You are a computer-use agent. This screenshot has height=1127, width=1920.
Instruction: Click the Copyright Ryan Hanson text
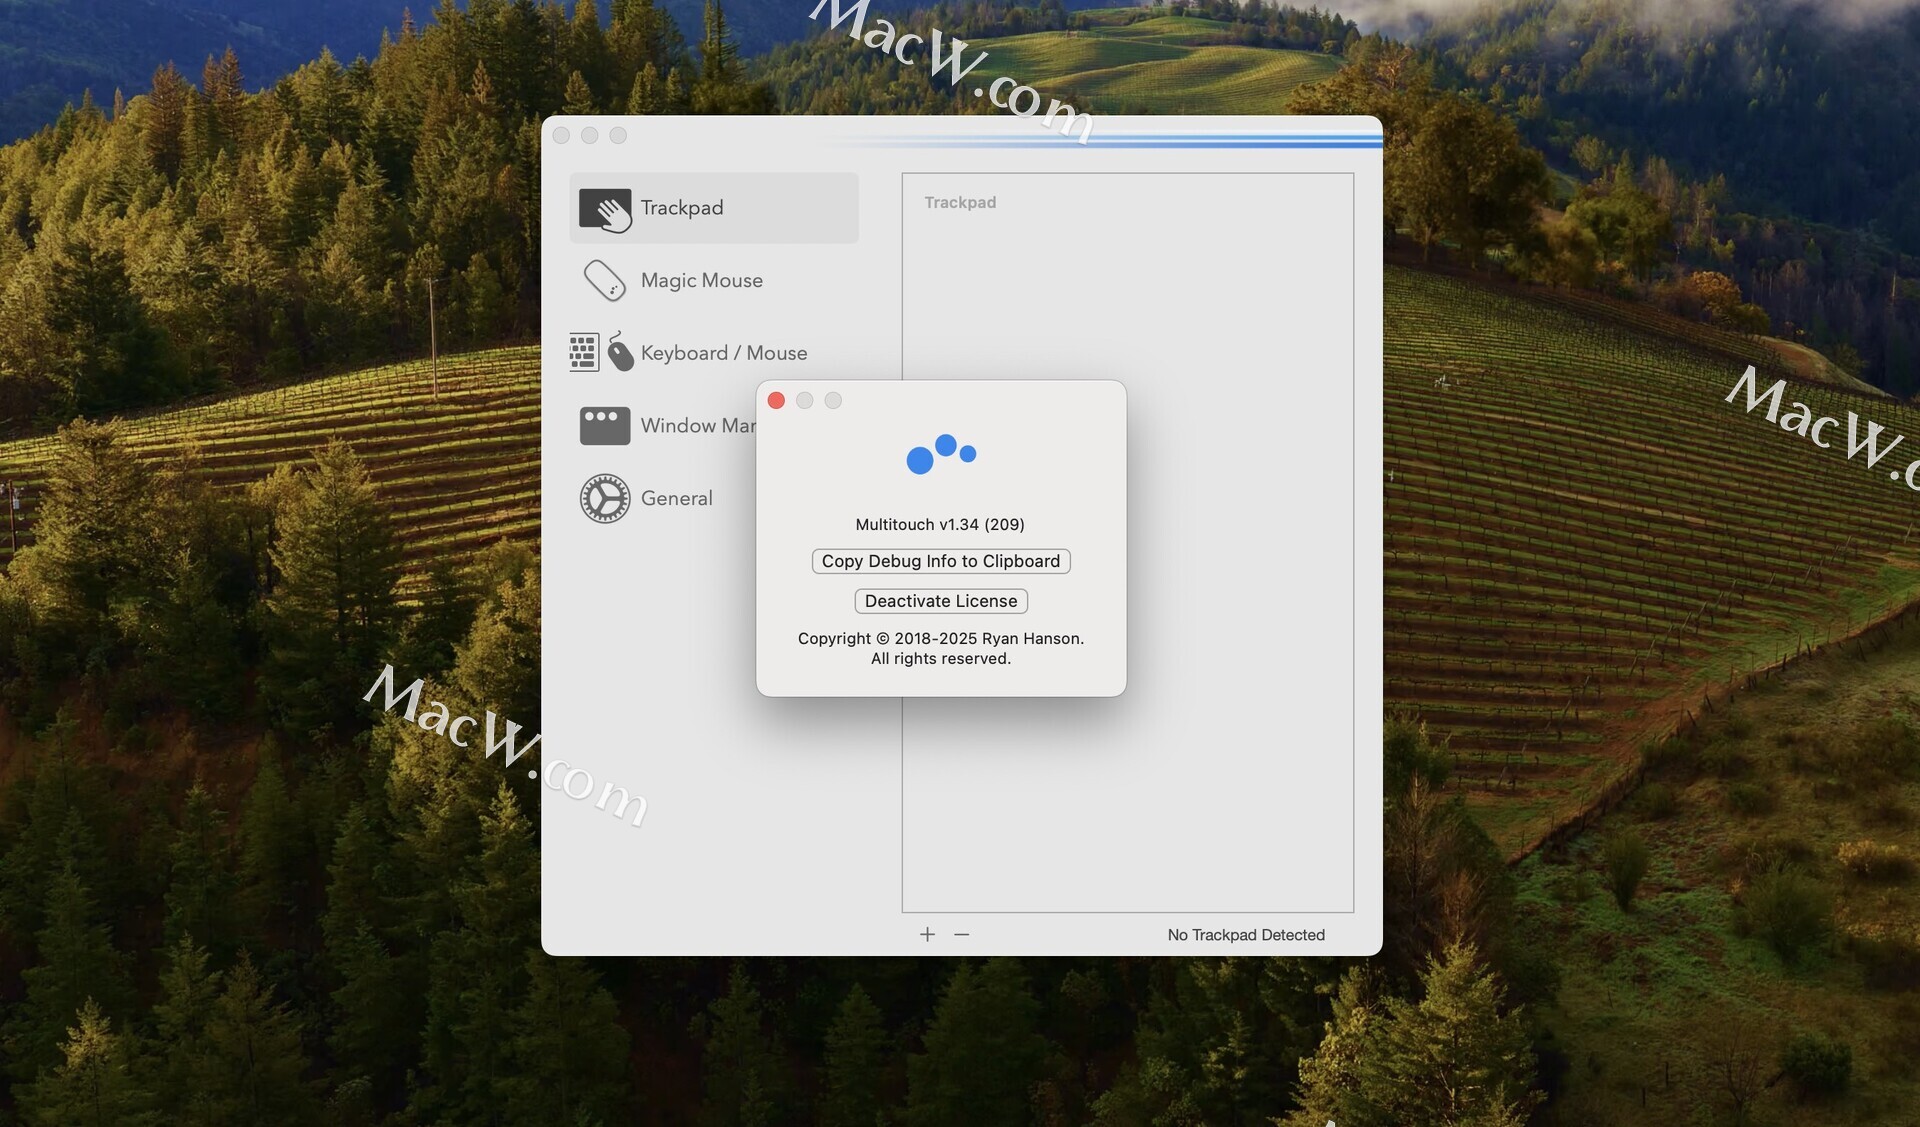pyautogui.click(x=941, y=638)
